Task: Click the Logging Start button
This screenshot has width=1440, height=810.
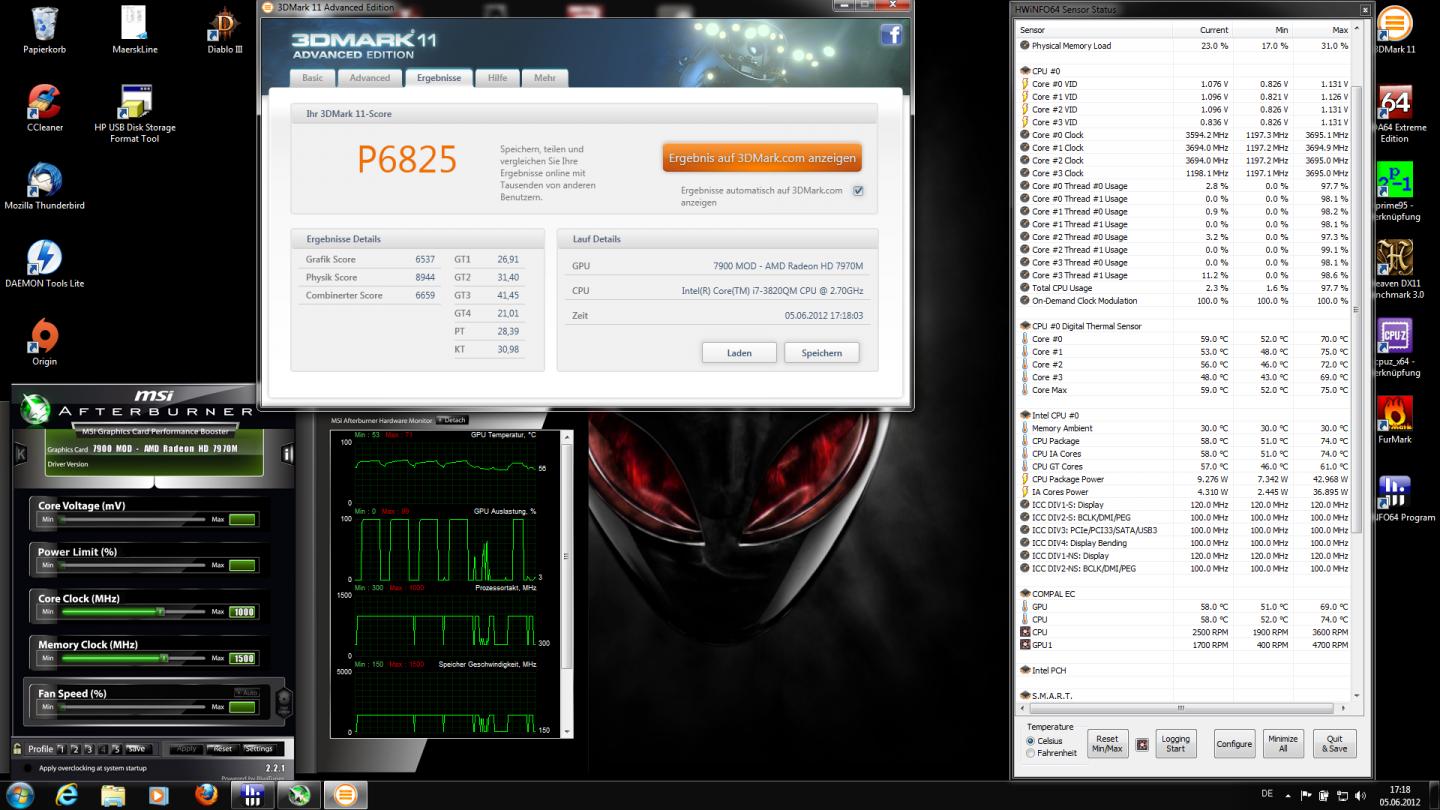Action: pyautogui.click(x=1175, y=744)
